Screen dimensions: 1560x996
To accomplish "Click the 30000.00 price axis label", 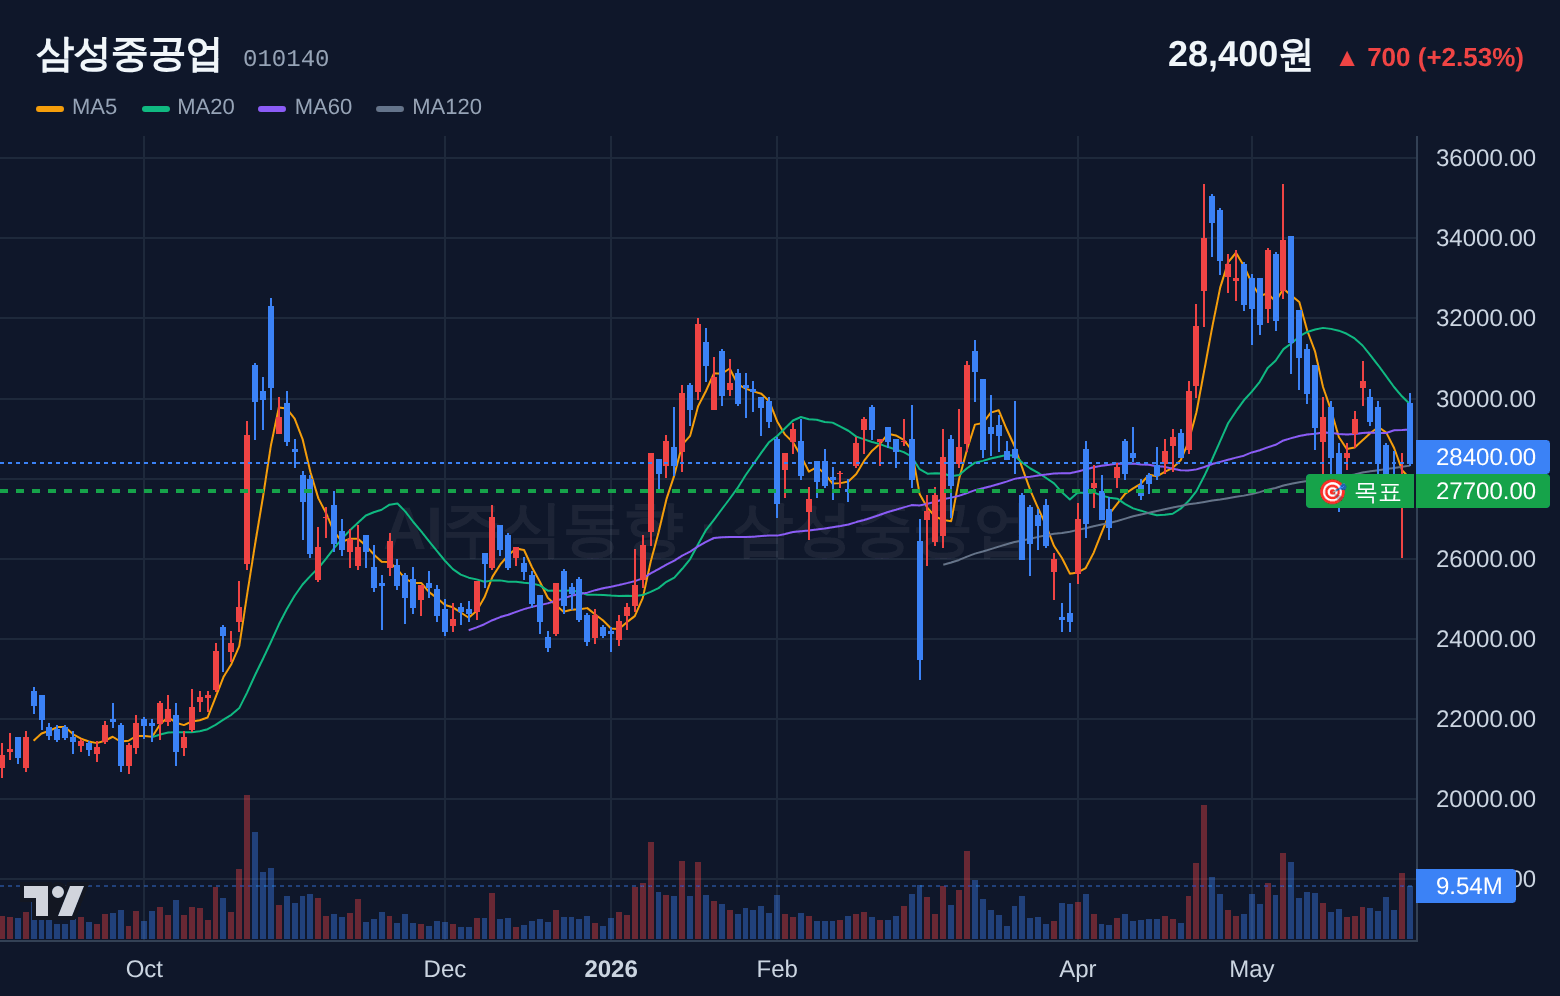I will (1486, 399).
